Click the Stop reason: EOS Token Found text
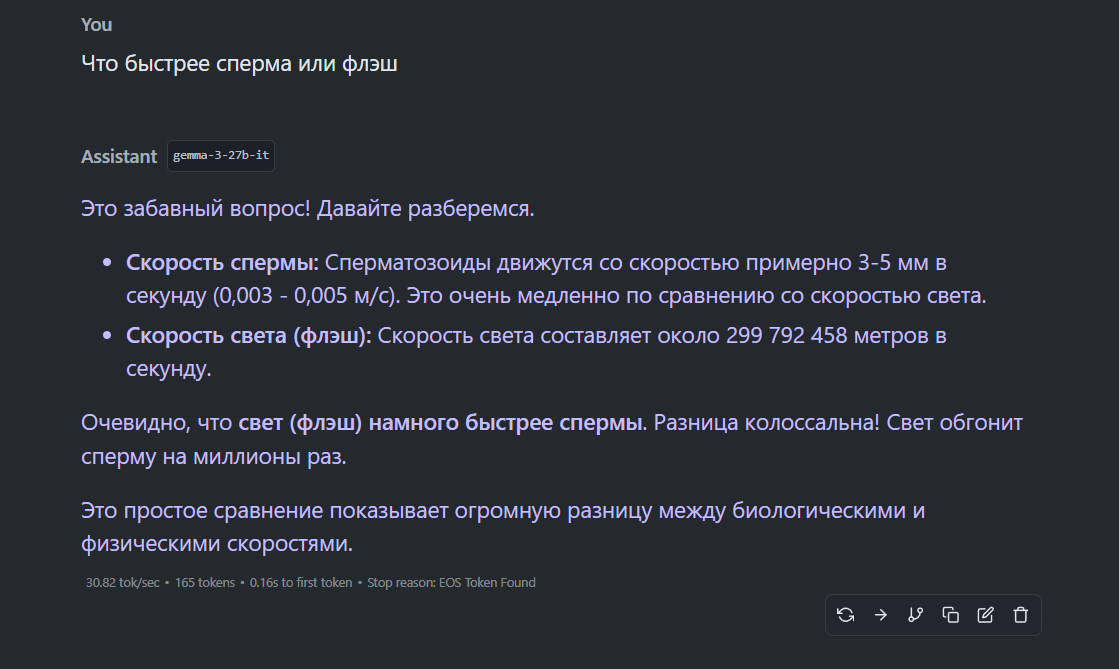This screenshot has width=1119, height=669. (x=451, y=583)
